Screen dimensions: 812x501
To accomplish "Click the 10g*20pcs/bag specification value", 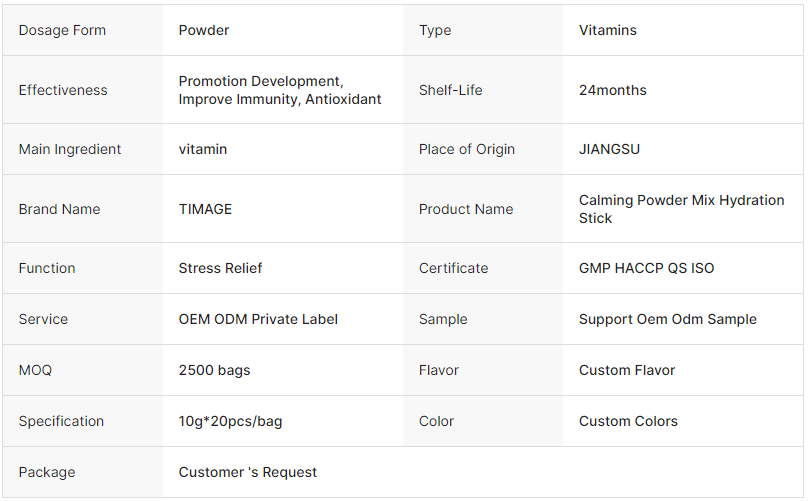I will [230, 421].
